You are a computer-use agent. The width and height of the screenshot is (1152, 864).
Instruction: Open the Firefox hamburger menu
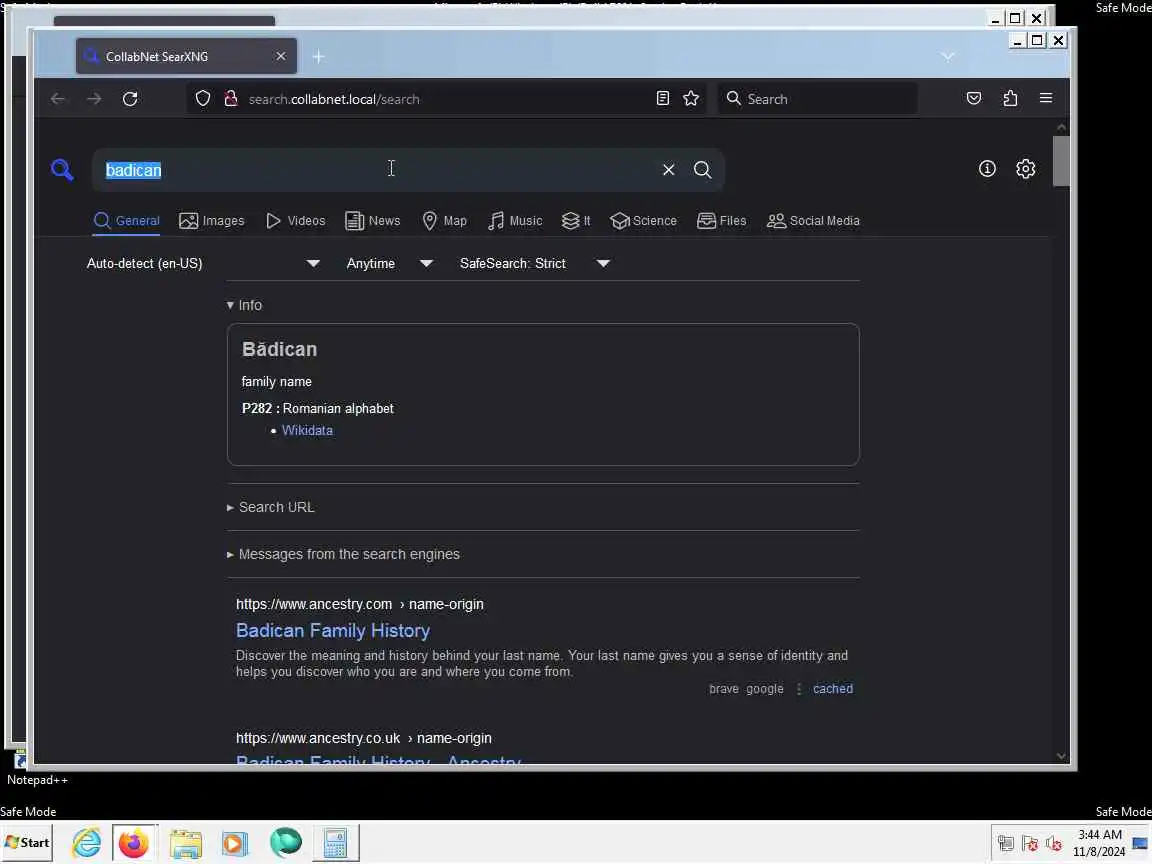pyautogui.click(x=1046, y=98)
